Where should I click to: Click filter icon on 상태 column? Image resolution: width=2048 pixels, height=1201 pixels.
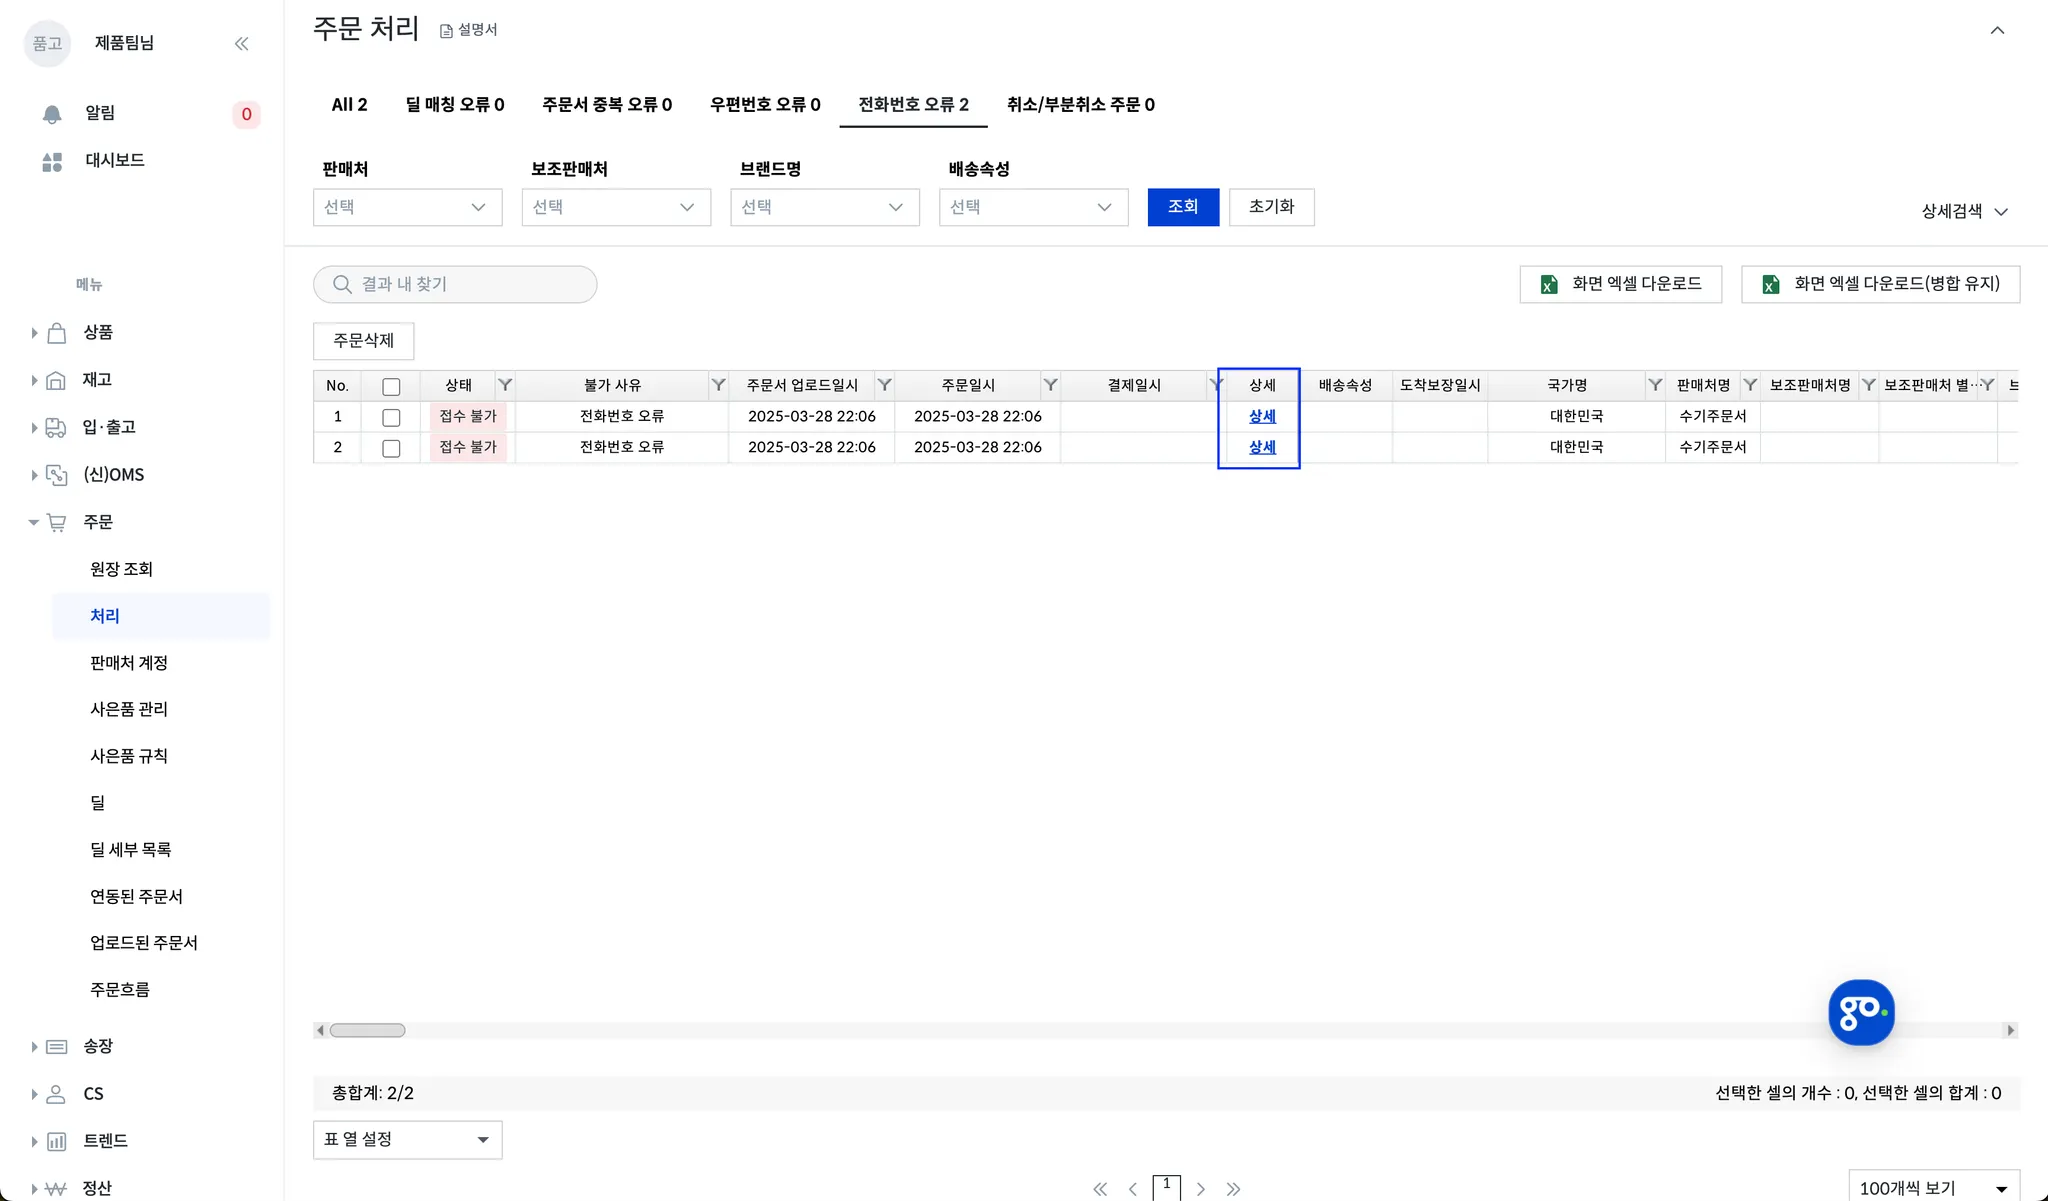pos(505,385)
